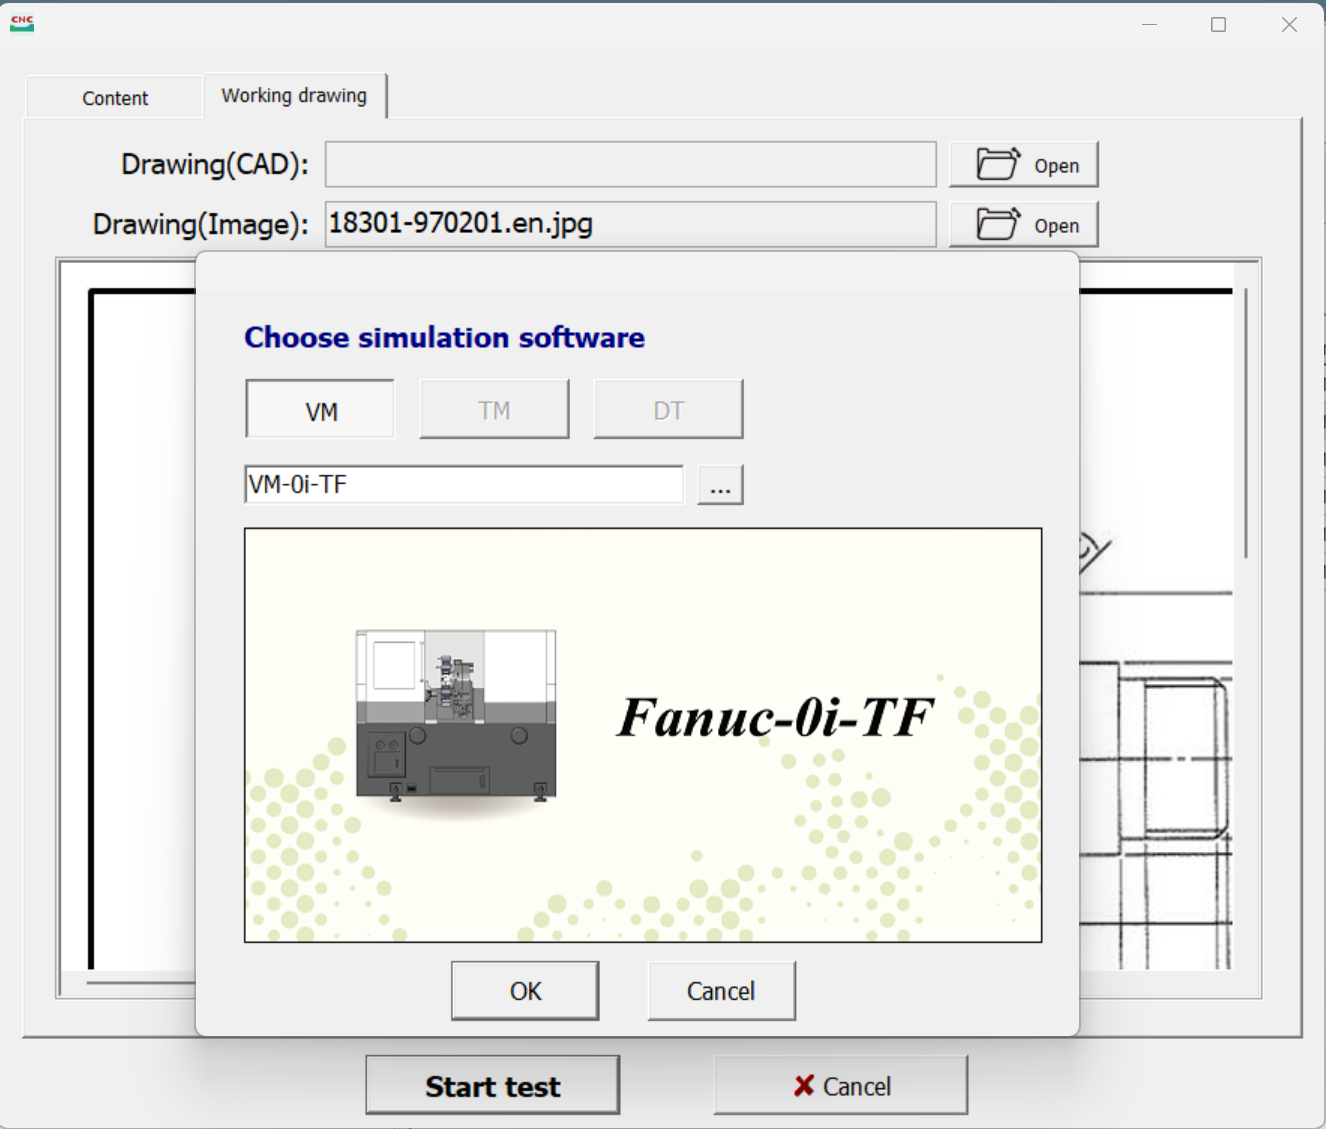Click the drawing preview vertical scrollbar
The height and width of the screenshot is (1129, 1326).
click(1246, 423)
